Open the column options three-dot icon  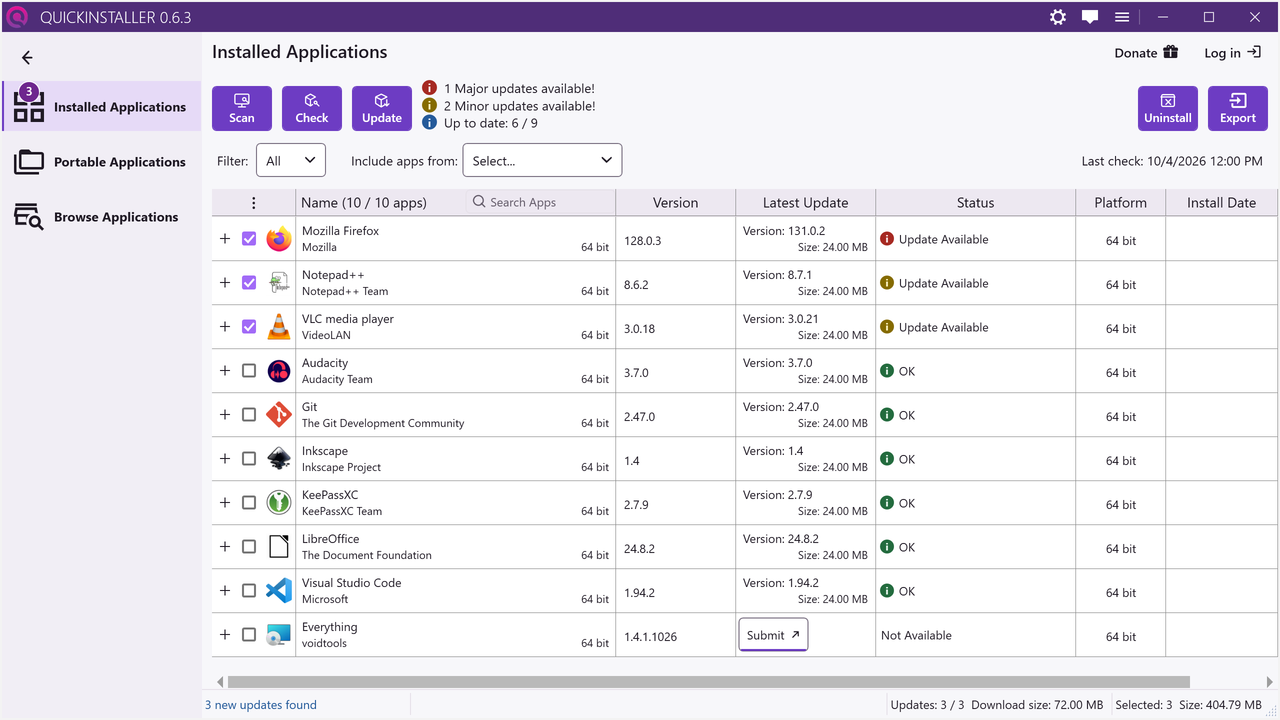[x=254, y=203]
